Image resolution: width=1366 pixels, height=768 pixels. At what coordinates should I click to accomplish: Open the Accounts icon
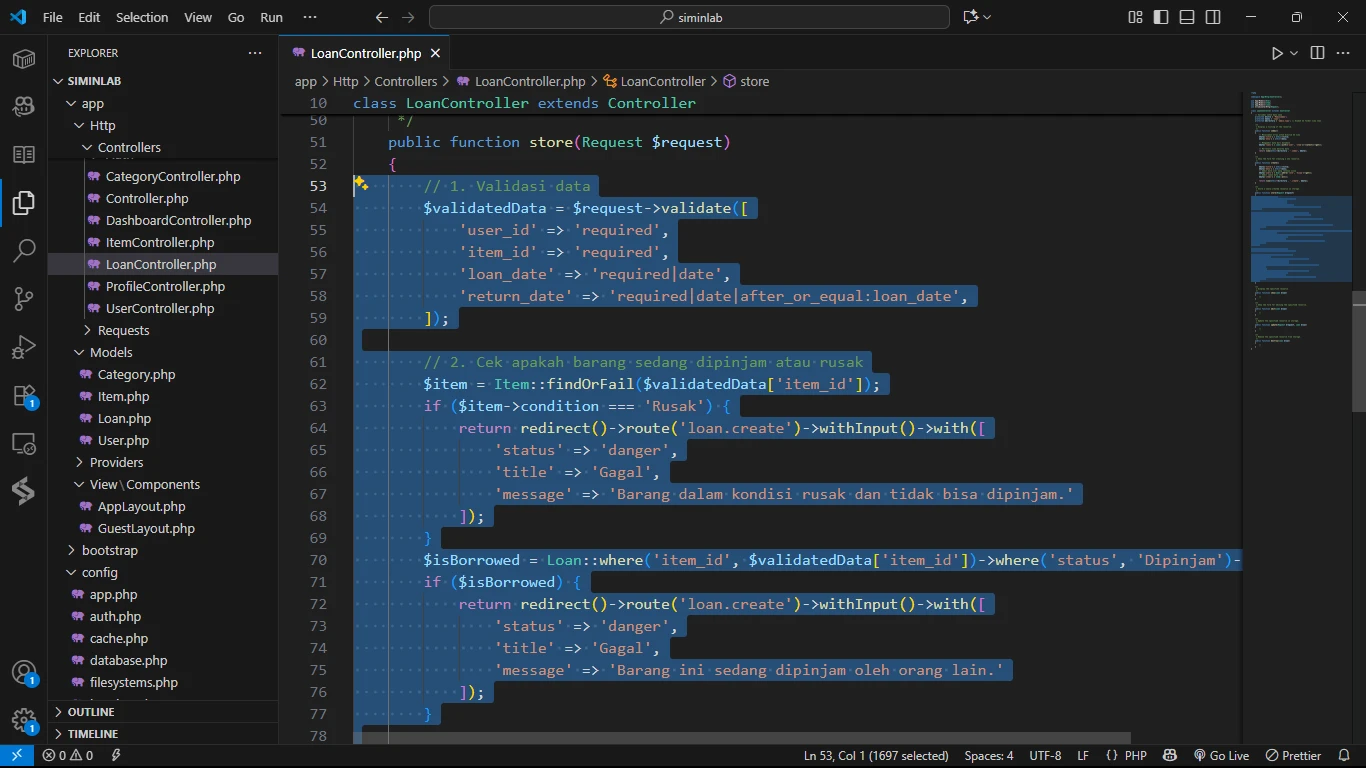pos(24,672)
